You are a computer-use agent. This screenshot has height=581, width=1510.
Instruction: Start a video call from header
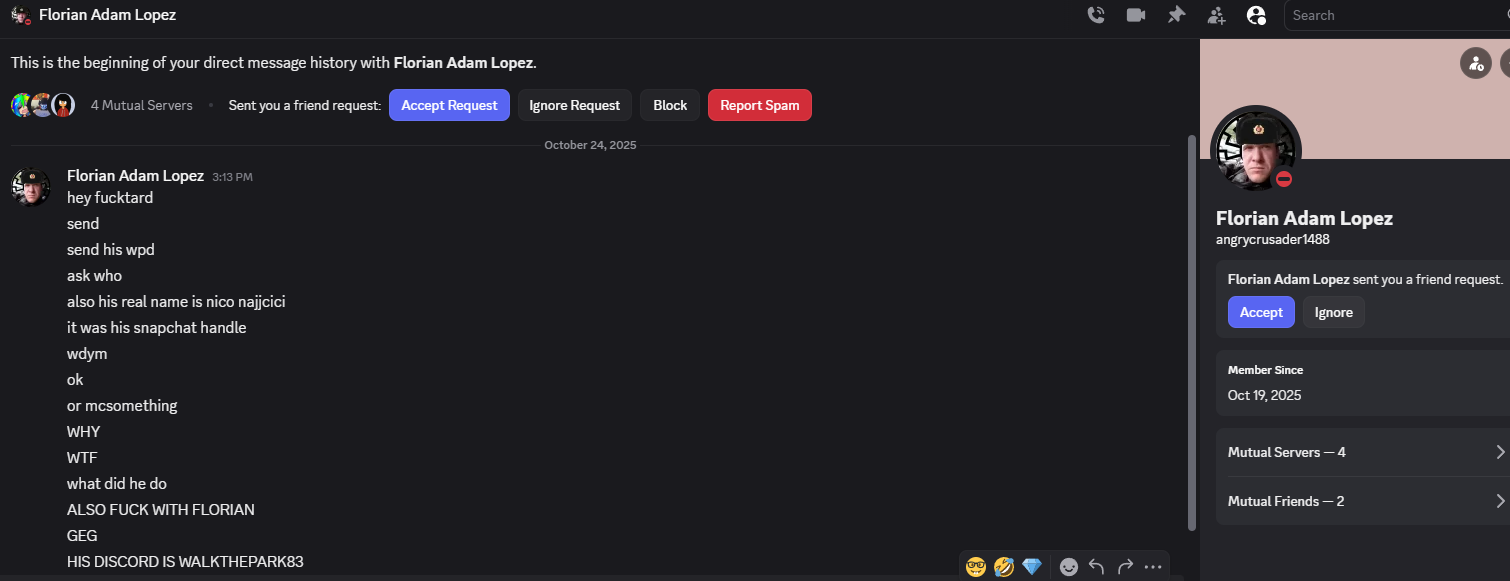point(1135,15)
